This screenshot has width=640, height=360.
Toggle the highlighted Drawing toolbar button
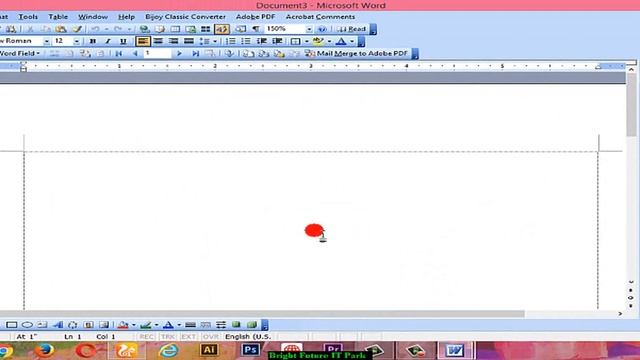pyautogui.click(x=222, y=29)
